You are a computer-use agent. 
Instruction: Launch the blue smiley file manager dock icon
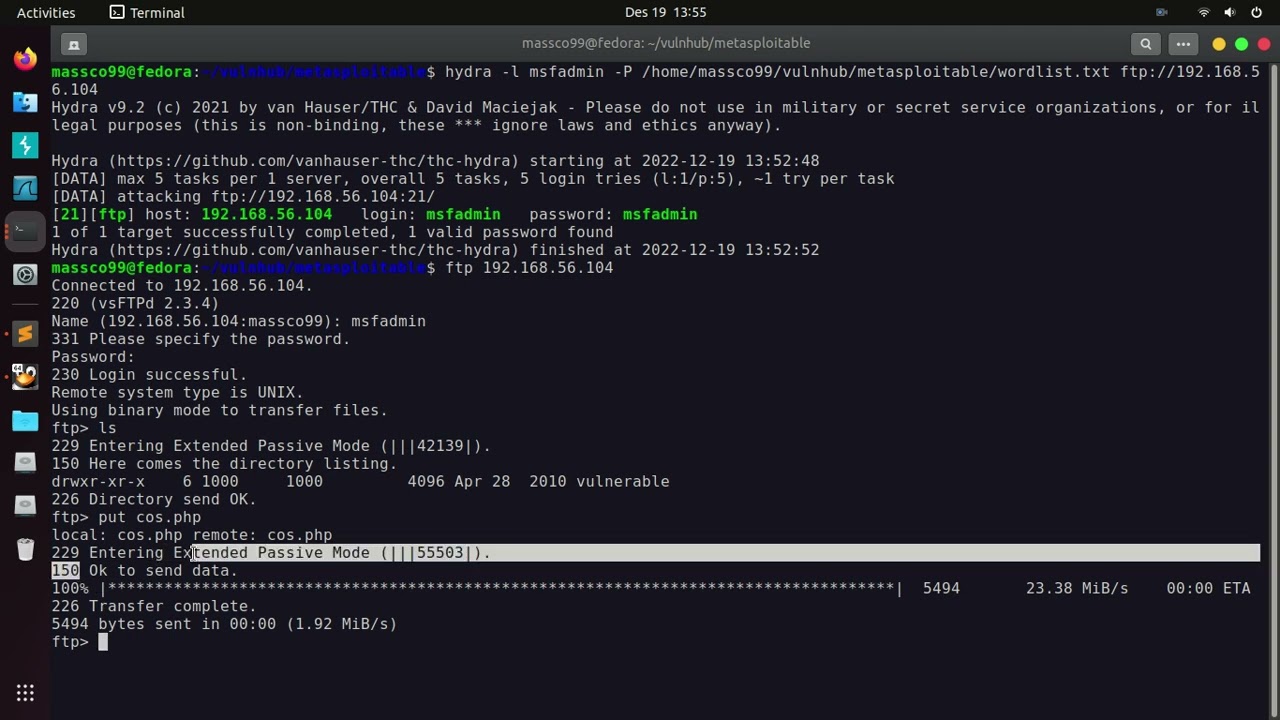(x=25, y=101)
